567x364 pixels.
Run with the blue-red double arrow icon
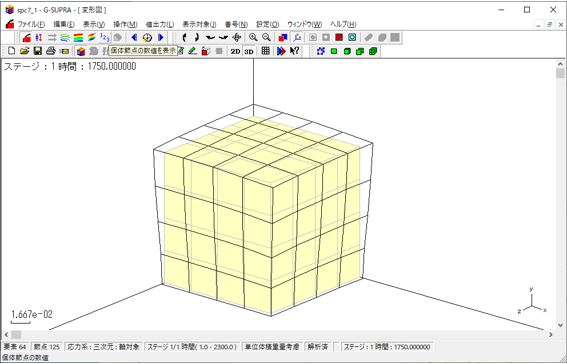click(281, 51)
